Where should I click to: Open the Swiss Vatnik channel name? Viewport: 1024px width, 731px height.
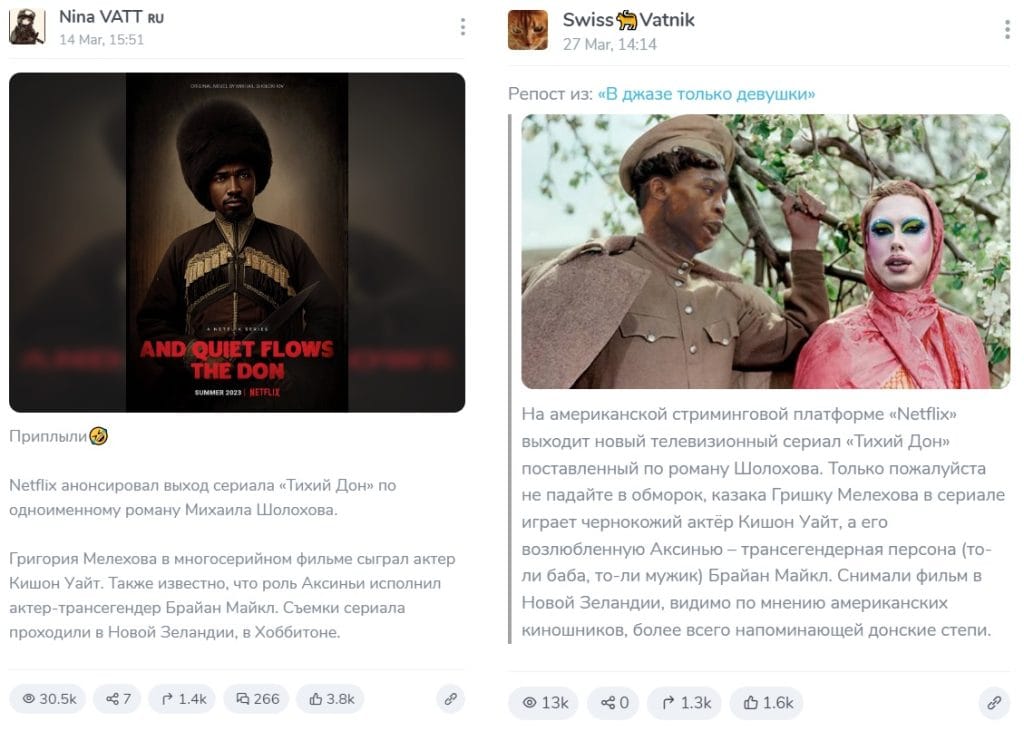point(628,20)
